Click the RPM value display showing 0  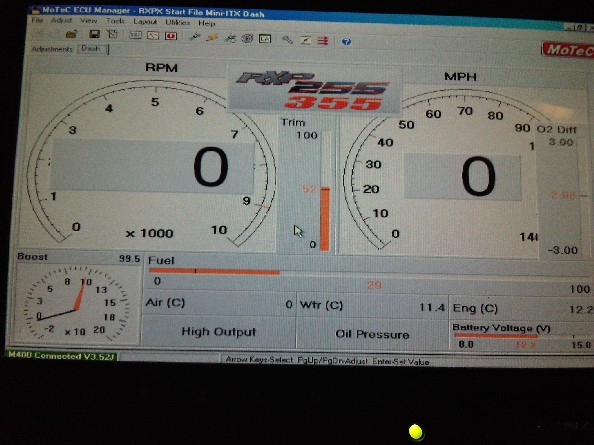pos(152,167)
